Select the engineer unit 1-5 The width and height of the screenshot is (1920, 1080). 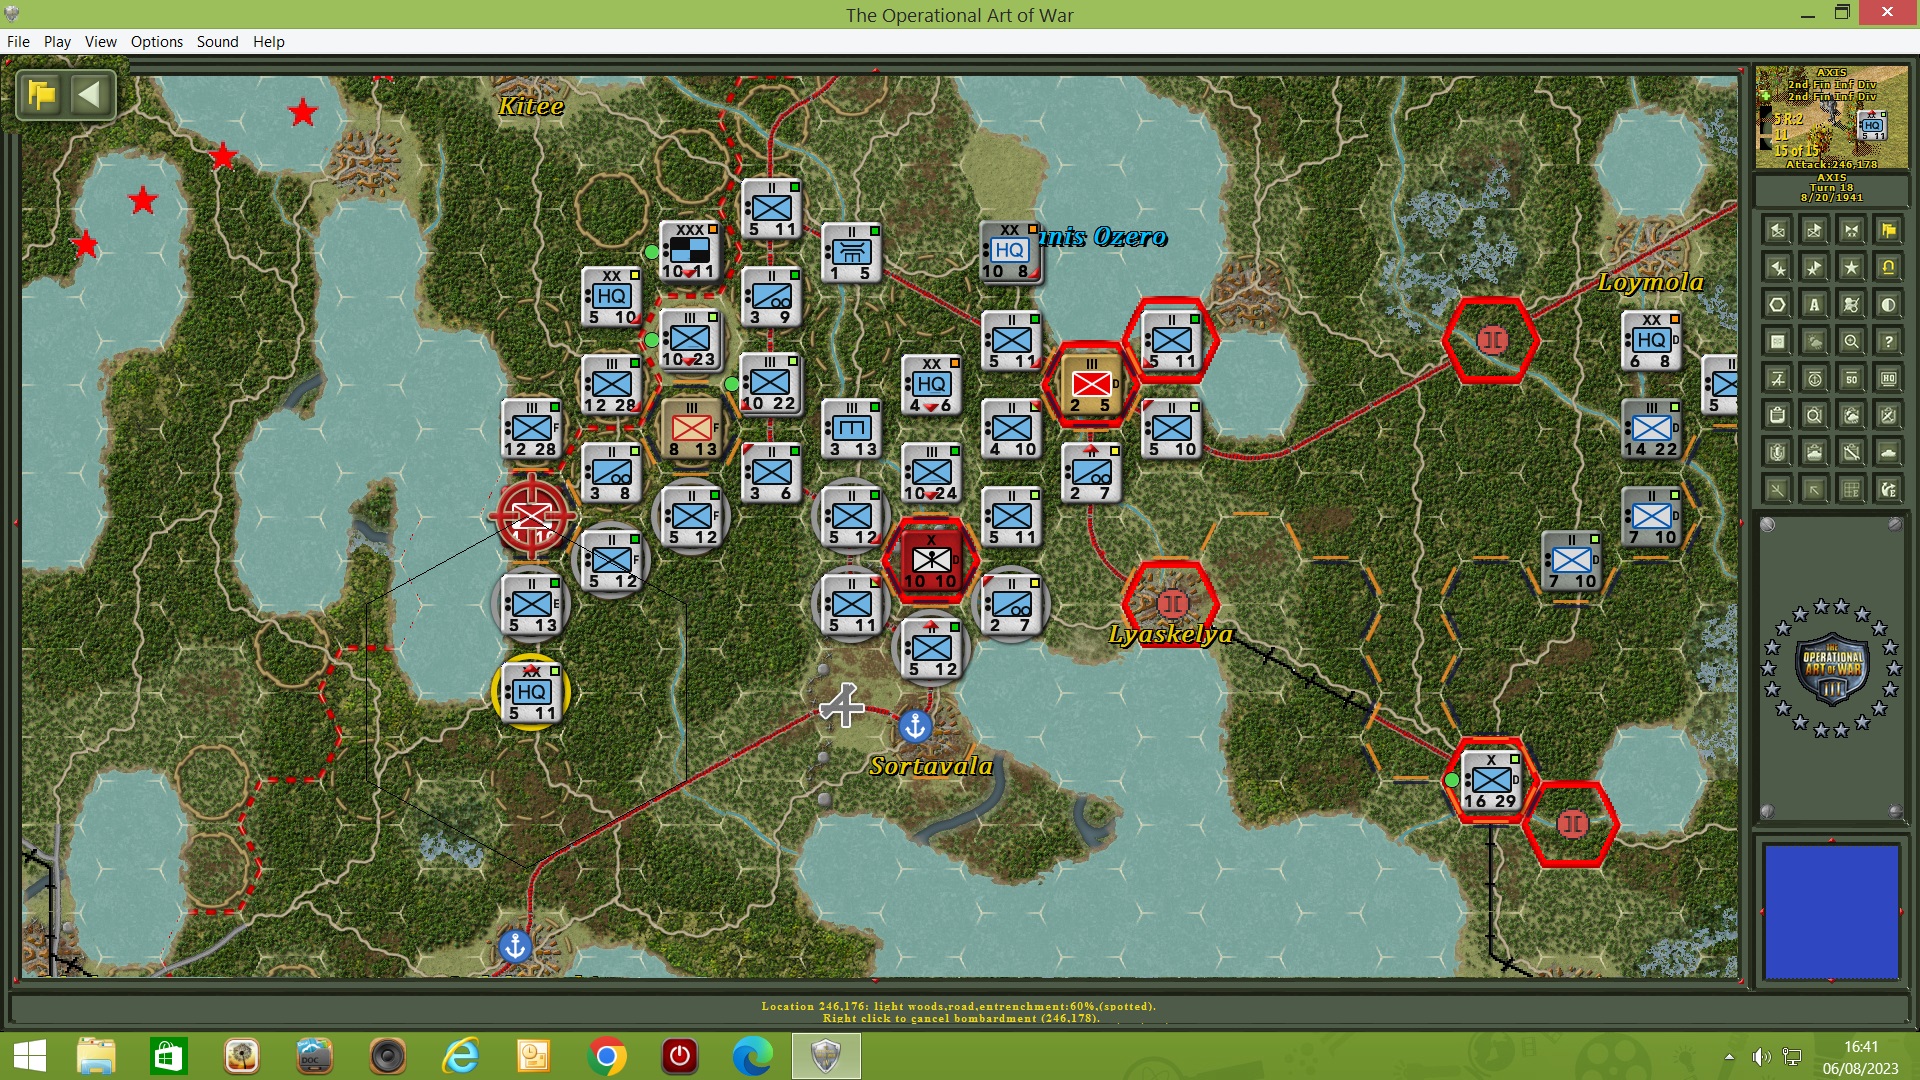851,252
